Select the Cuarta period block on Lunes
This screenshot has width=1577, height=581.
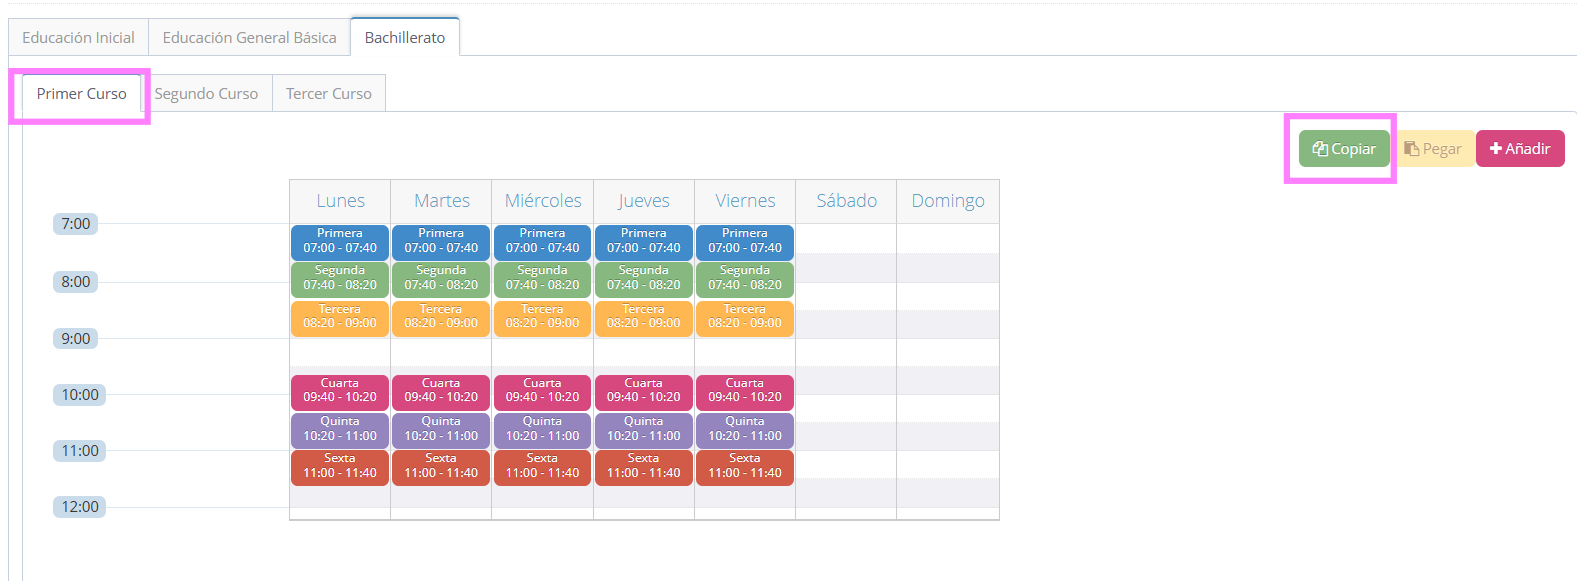(340, 392)
